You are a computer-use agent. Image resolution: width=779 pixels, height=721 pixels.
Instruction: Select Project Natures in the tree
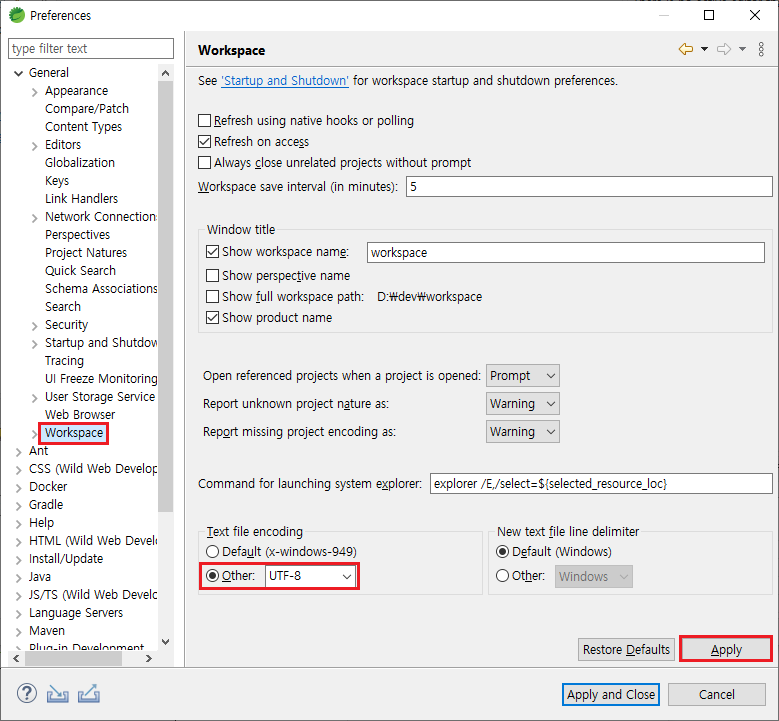coord(86,252)
